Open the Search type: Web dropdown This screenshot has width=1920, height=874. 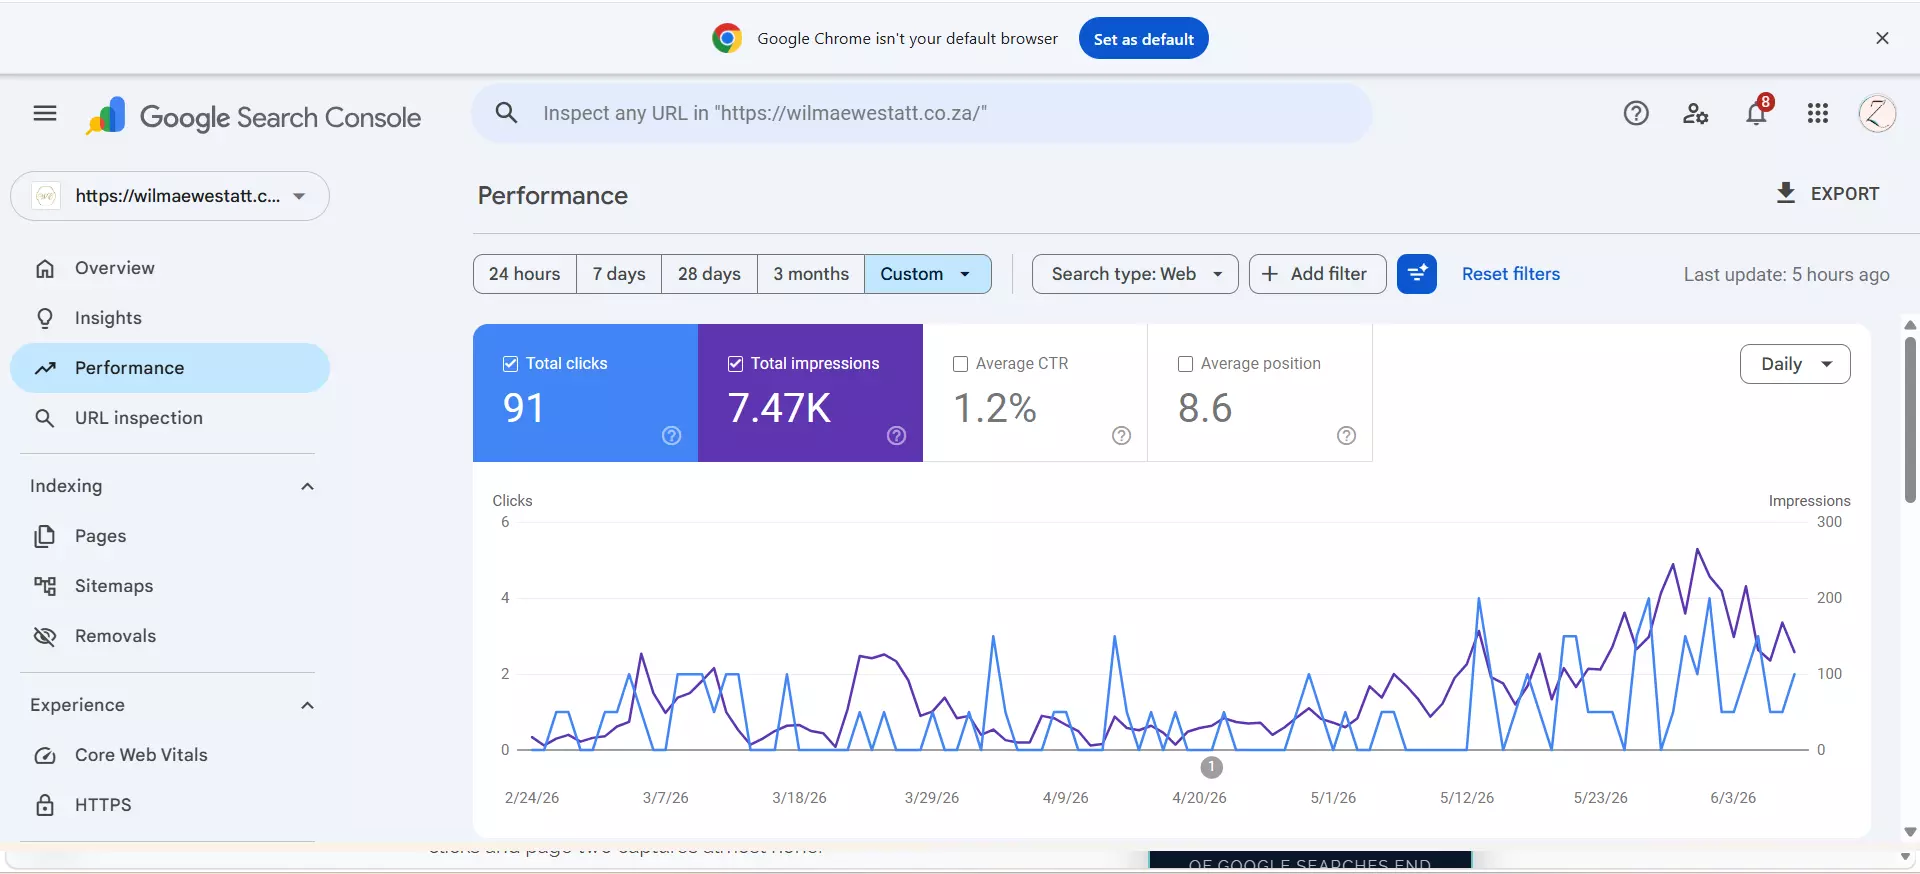pyautogui.click(x=1135, y=274)
